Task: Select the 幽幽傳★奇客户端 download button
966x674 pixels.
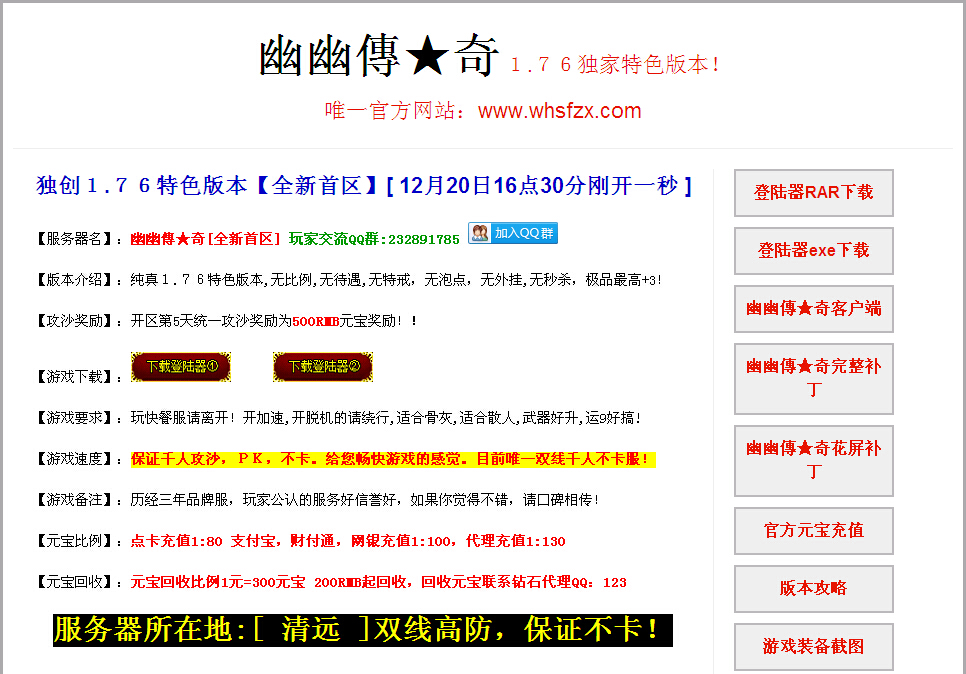Action: coord(813,309)
